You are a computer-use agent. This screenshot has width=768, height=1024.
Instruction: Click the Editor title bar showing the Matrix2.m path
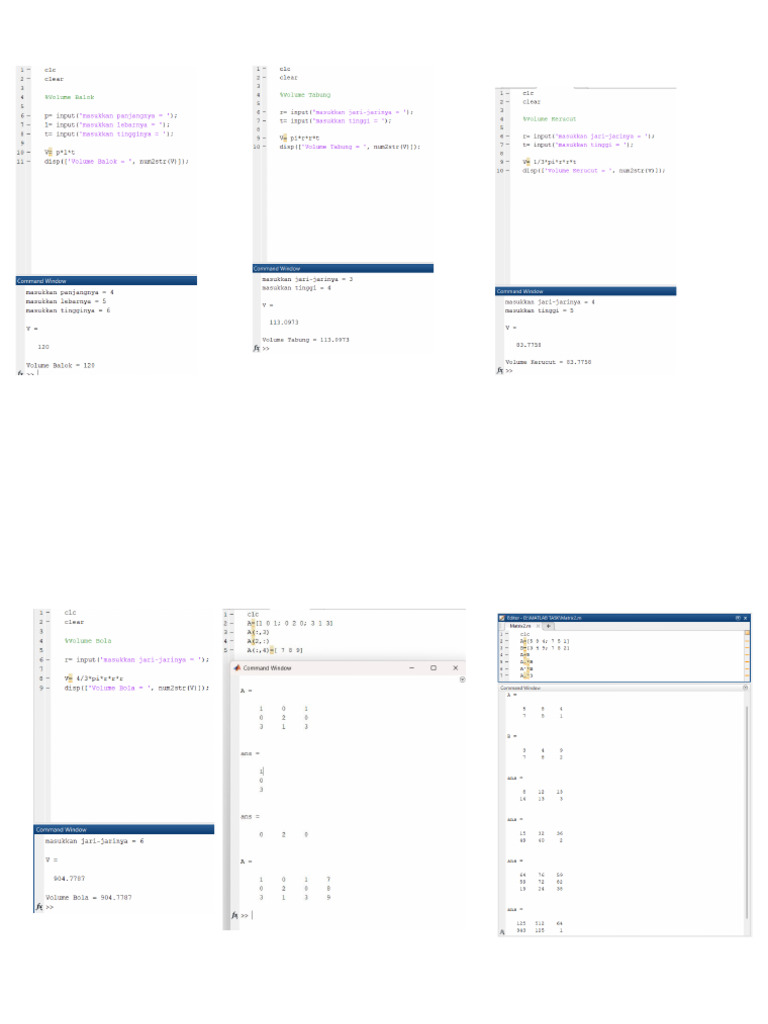point(624,618)
